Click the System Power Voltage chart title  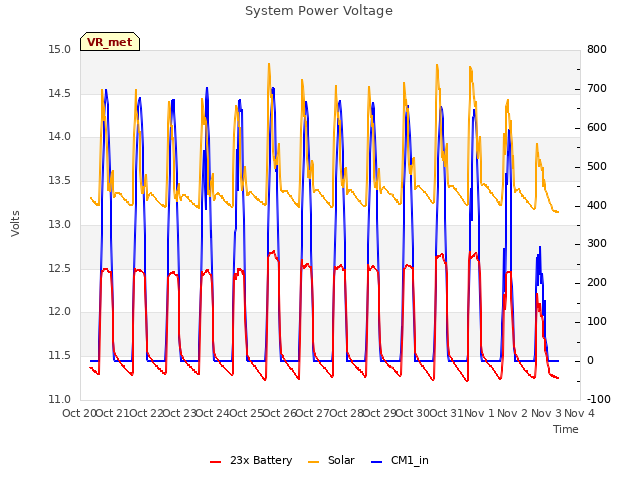point(319,11)
